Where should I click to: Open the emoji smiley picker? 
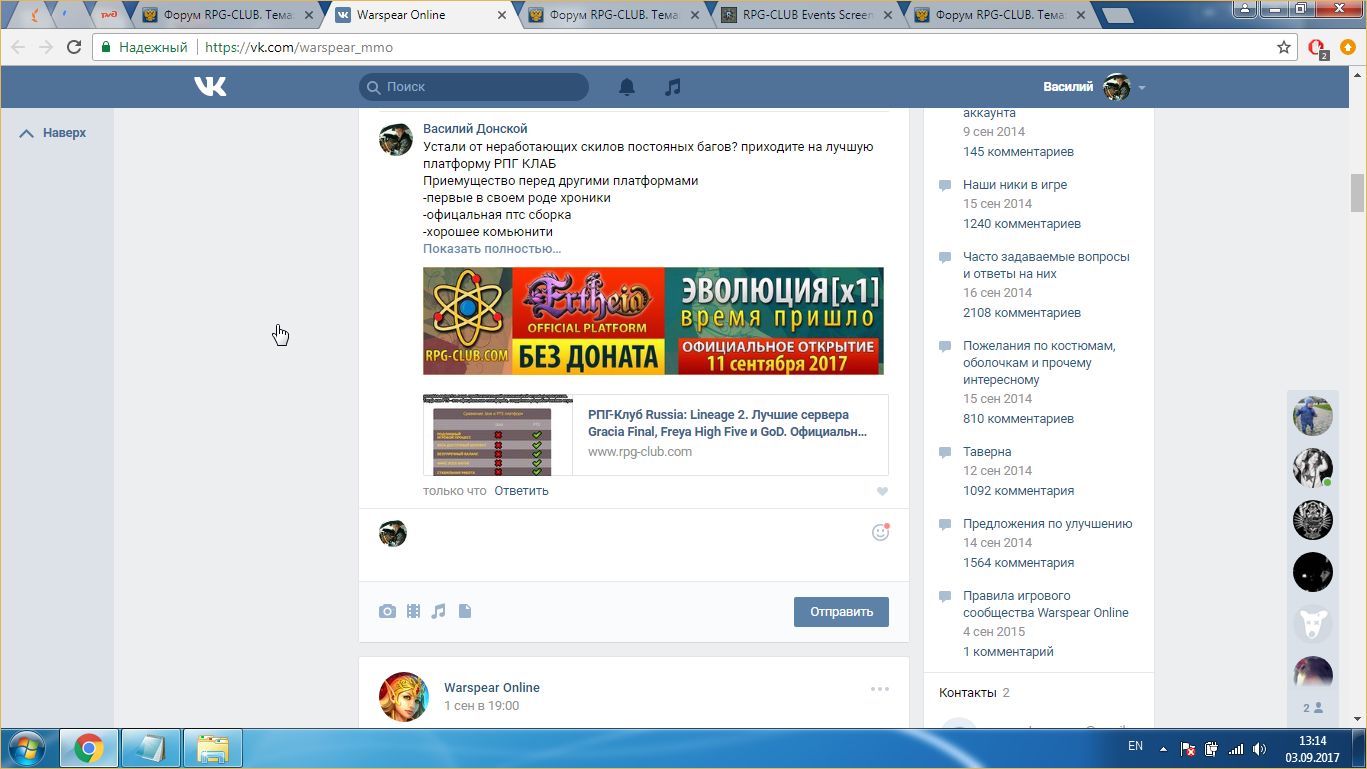(880, 533)
